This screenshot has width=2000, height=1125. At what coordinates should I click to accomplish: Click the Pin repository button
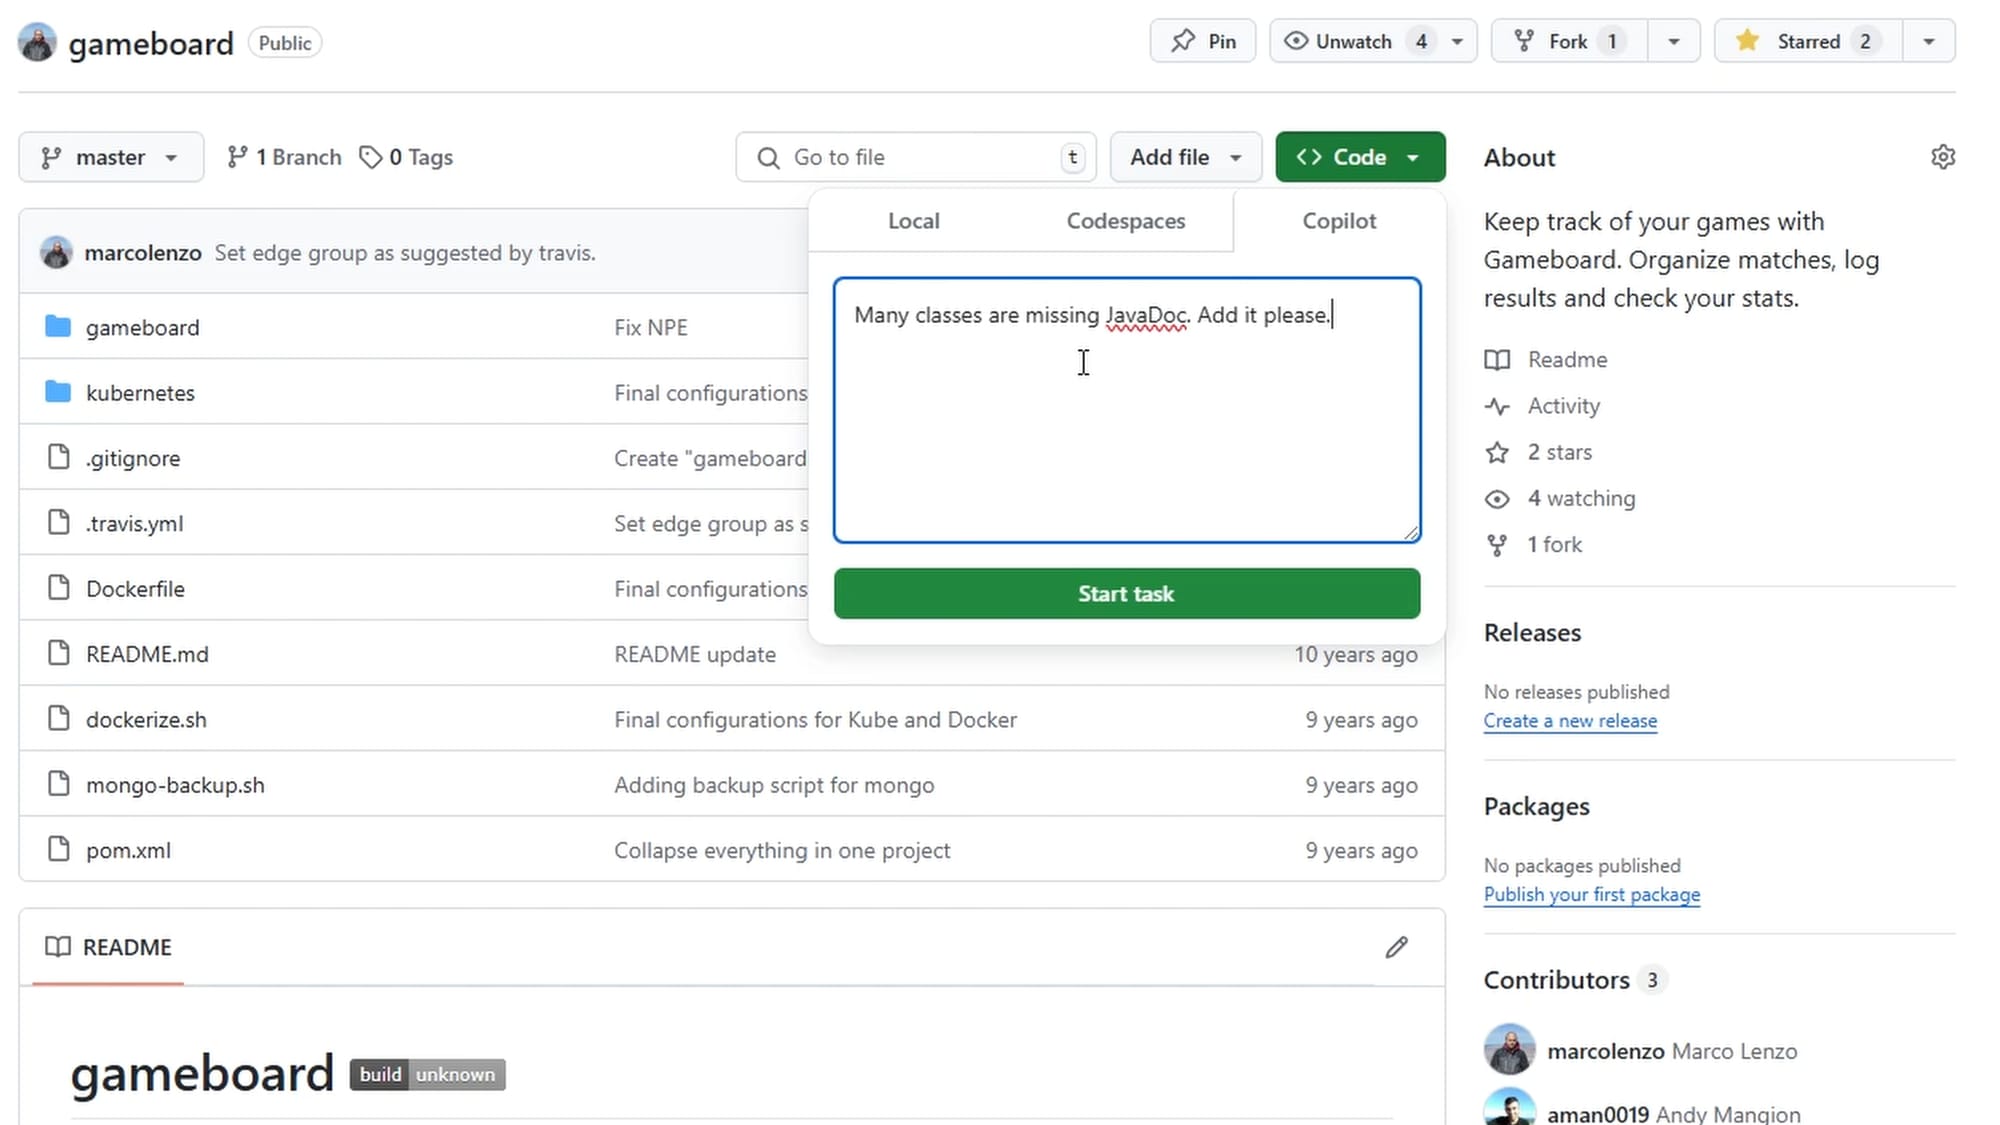pos(1203,41)
